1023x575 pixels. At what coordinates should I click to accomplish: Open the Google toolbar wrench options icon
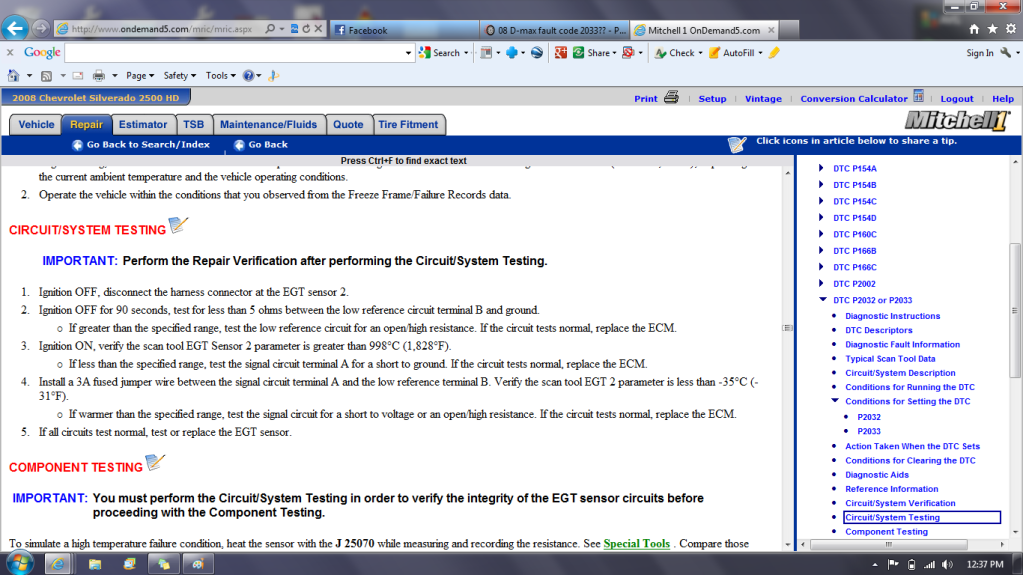1006,53
